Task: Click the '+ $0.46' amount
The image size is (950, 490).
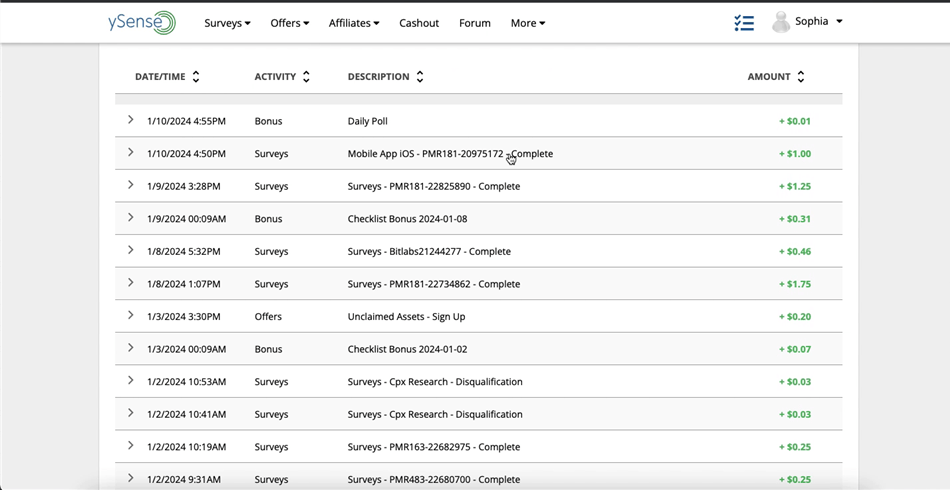Action: tap(795, 251)
